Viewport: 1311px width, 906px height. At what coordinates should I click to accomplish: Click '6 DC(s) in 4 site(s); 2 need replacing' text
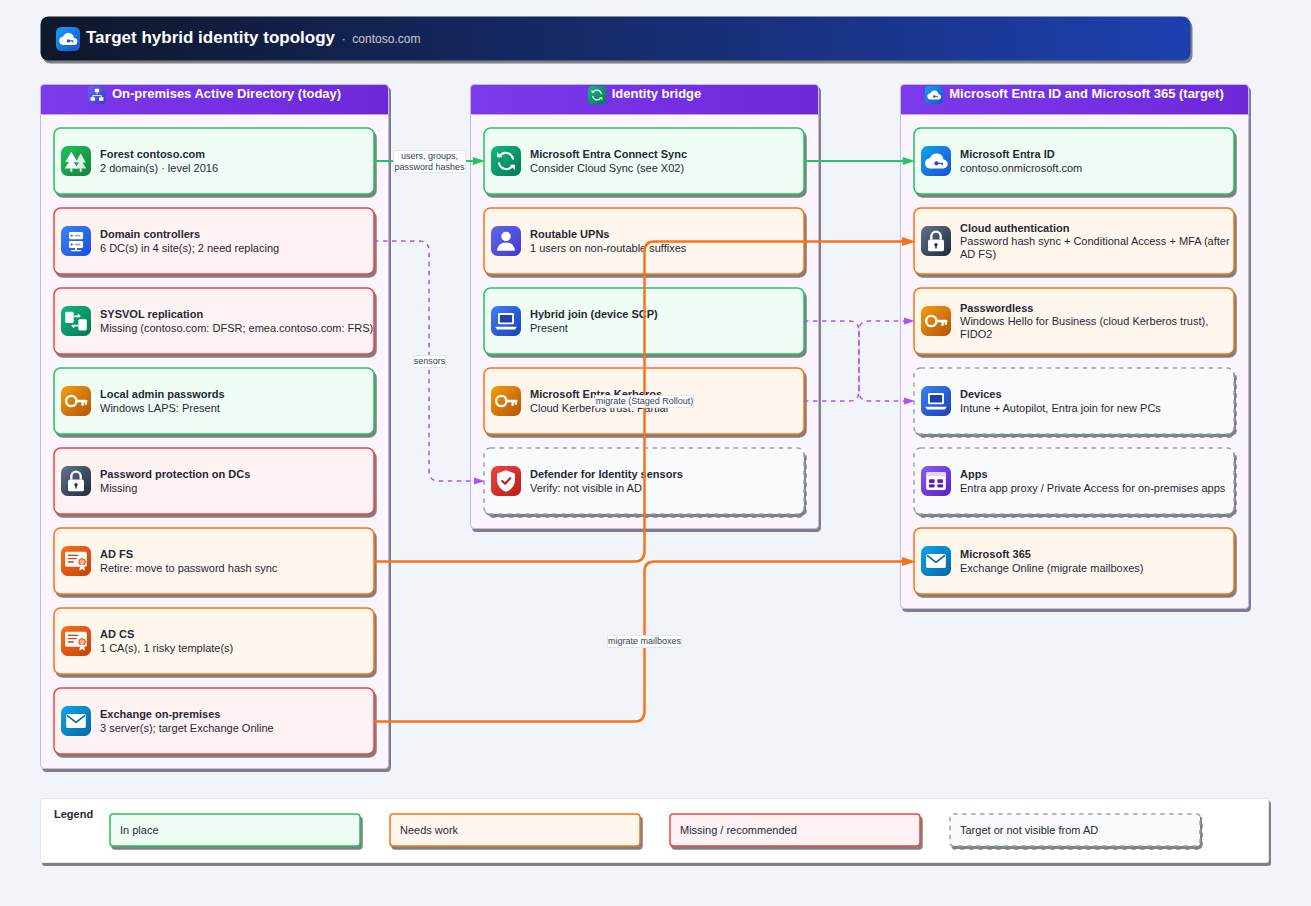click(x=190, y=248)
